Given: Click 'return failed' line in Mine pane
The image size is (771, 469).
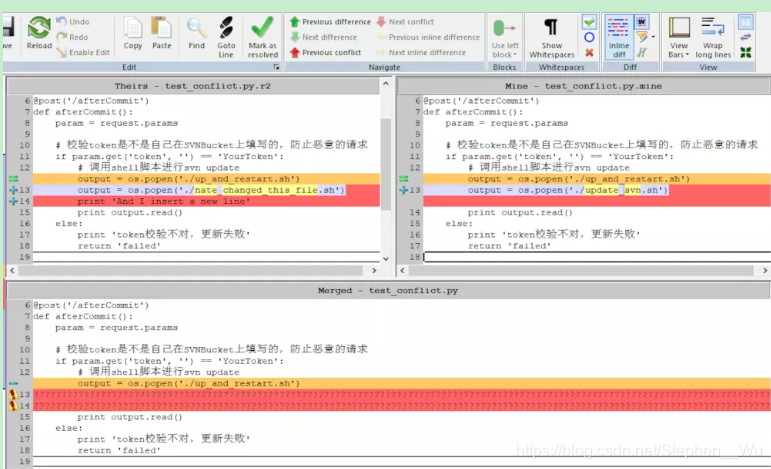Looking at the screenshot, I should point(597,246).
